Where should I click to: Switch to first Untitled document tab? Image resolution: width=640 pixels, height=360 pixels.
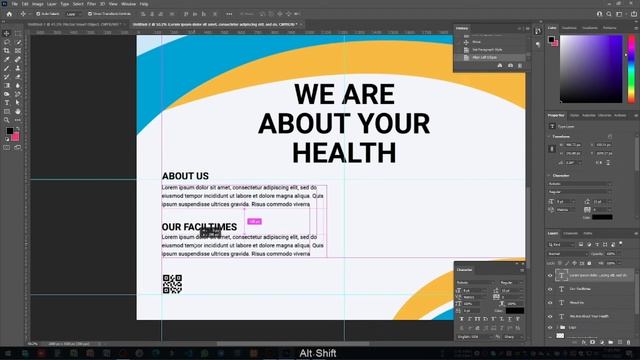click(75, 24)
